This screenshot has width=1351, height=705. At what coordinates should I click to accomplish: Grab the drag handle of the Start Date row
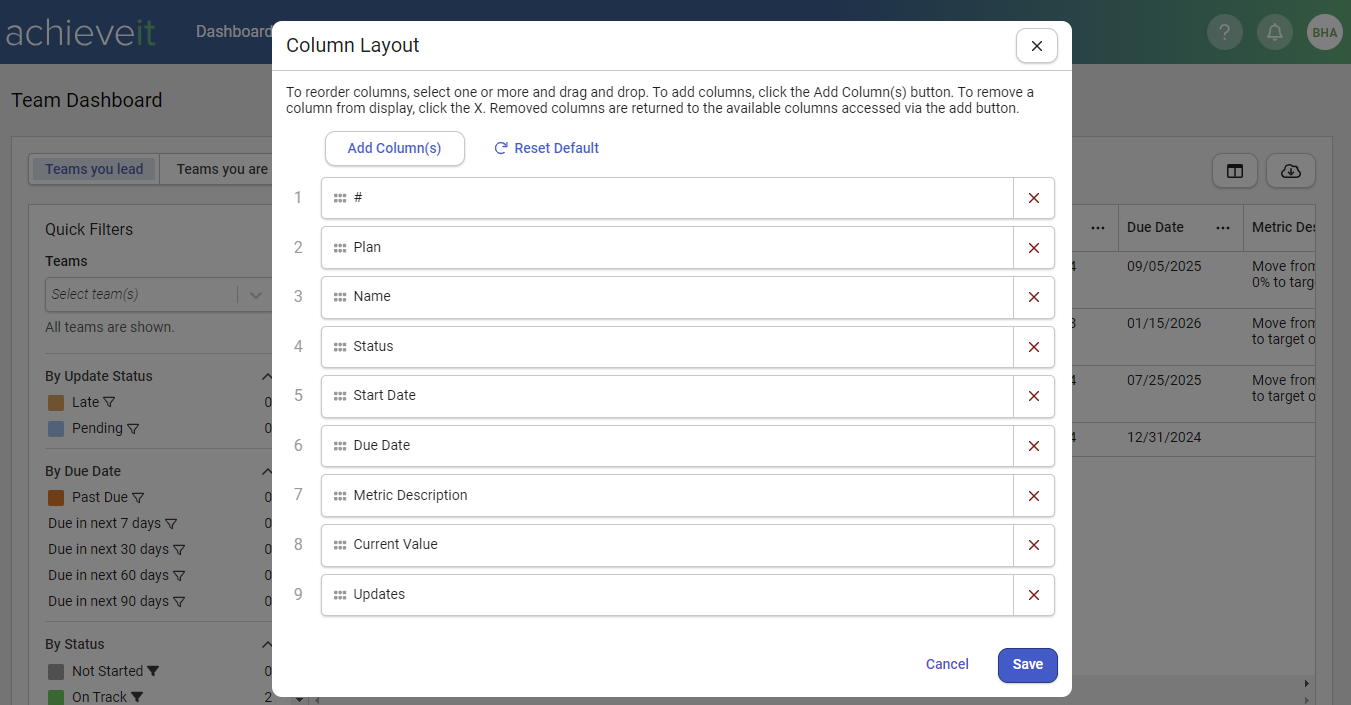[340, 396]
